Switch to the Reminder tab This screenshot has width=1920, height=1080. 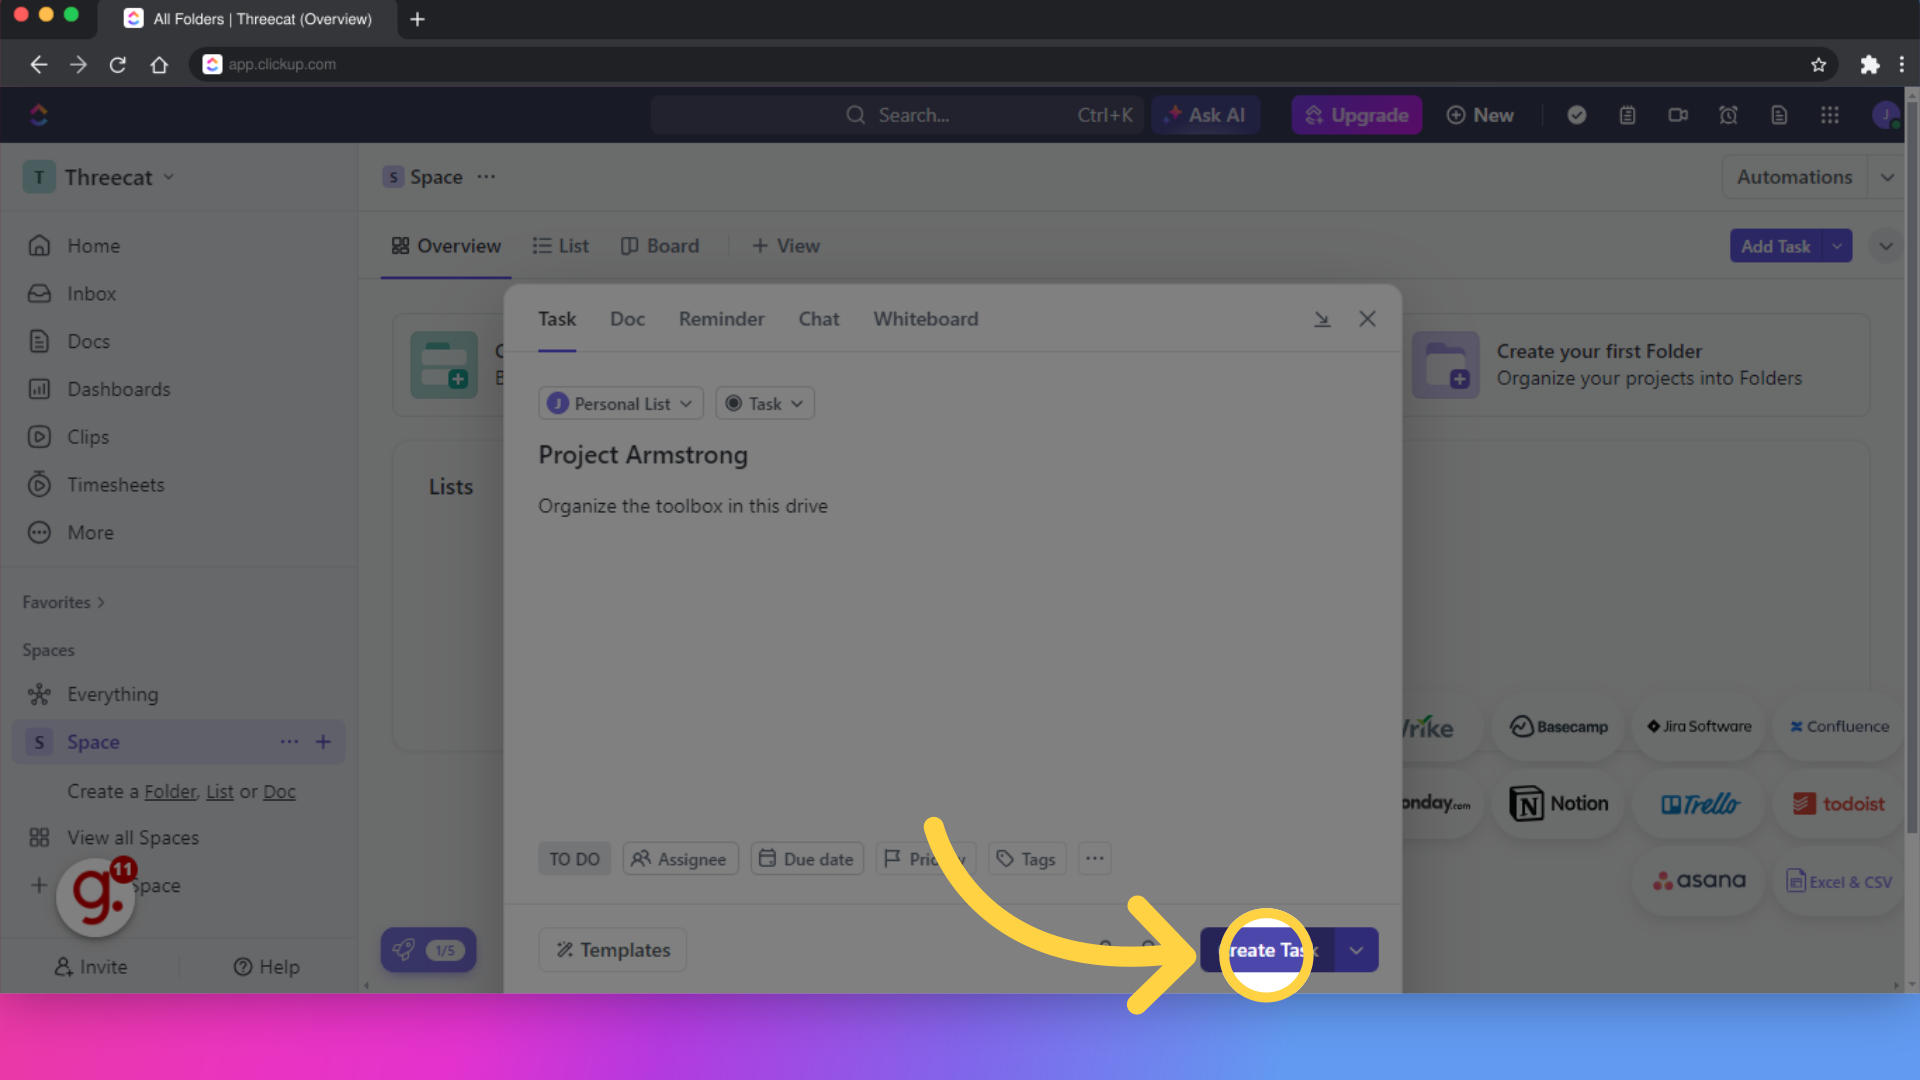721,318
